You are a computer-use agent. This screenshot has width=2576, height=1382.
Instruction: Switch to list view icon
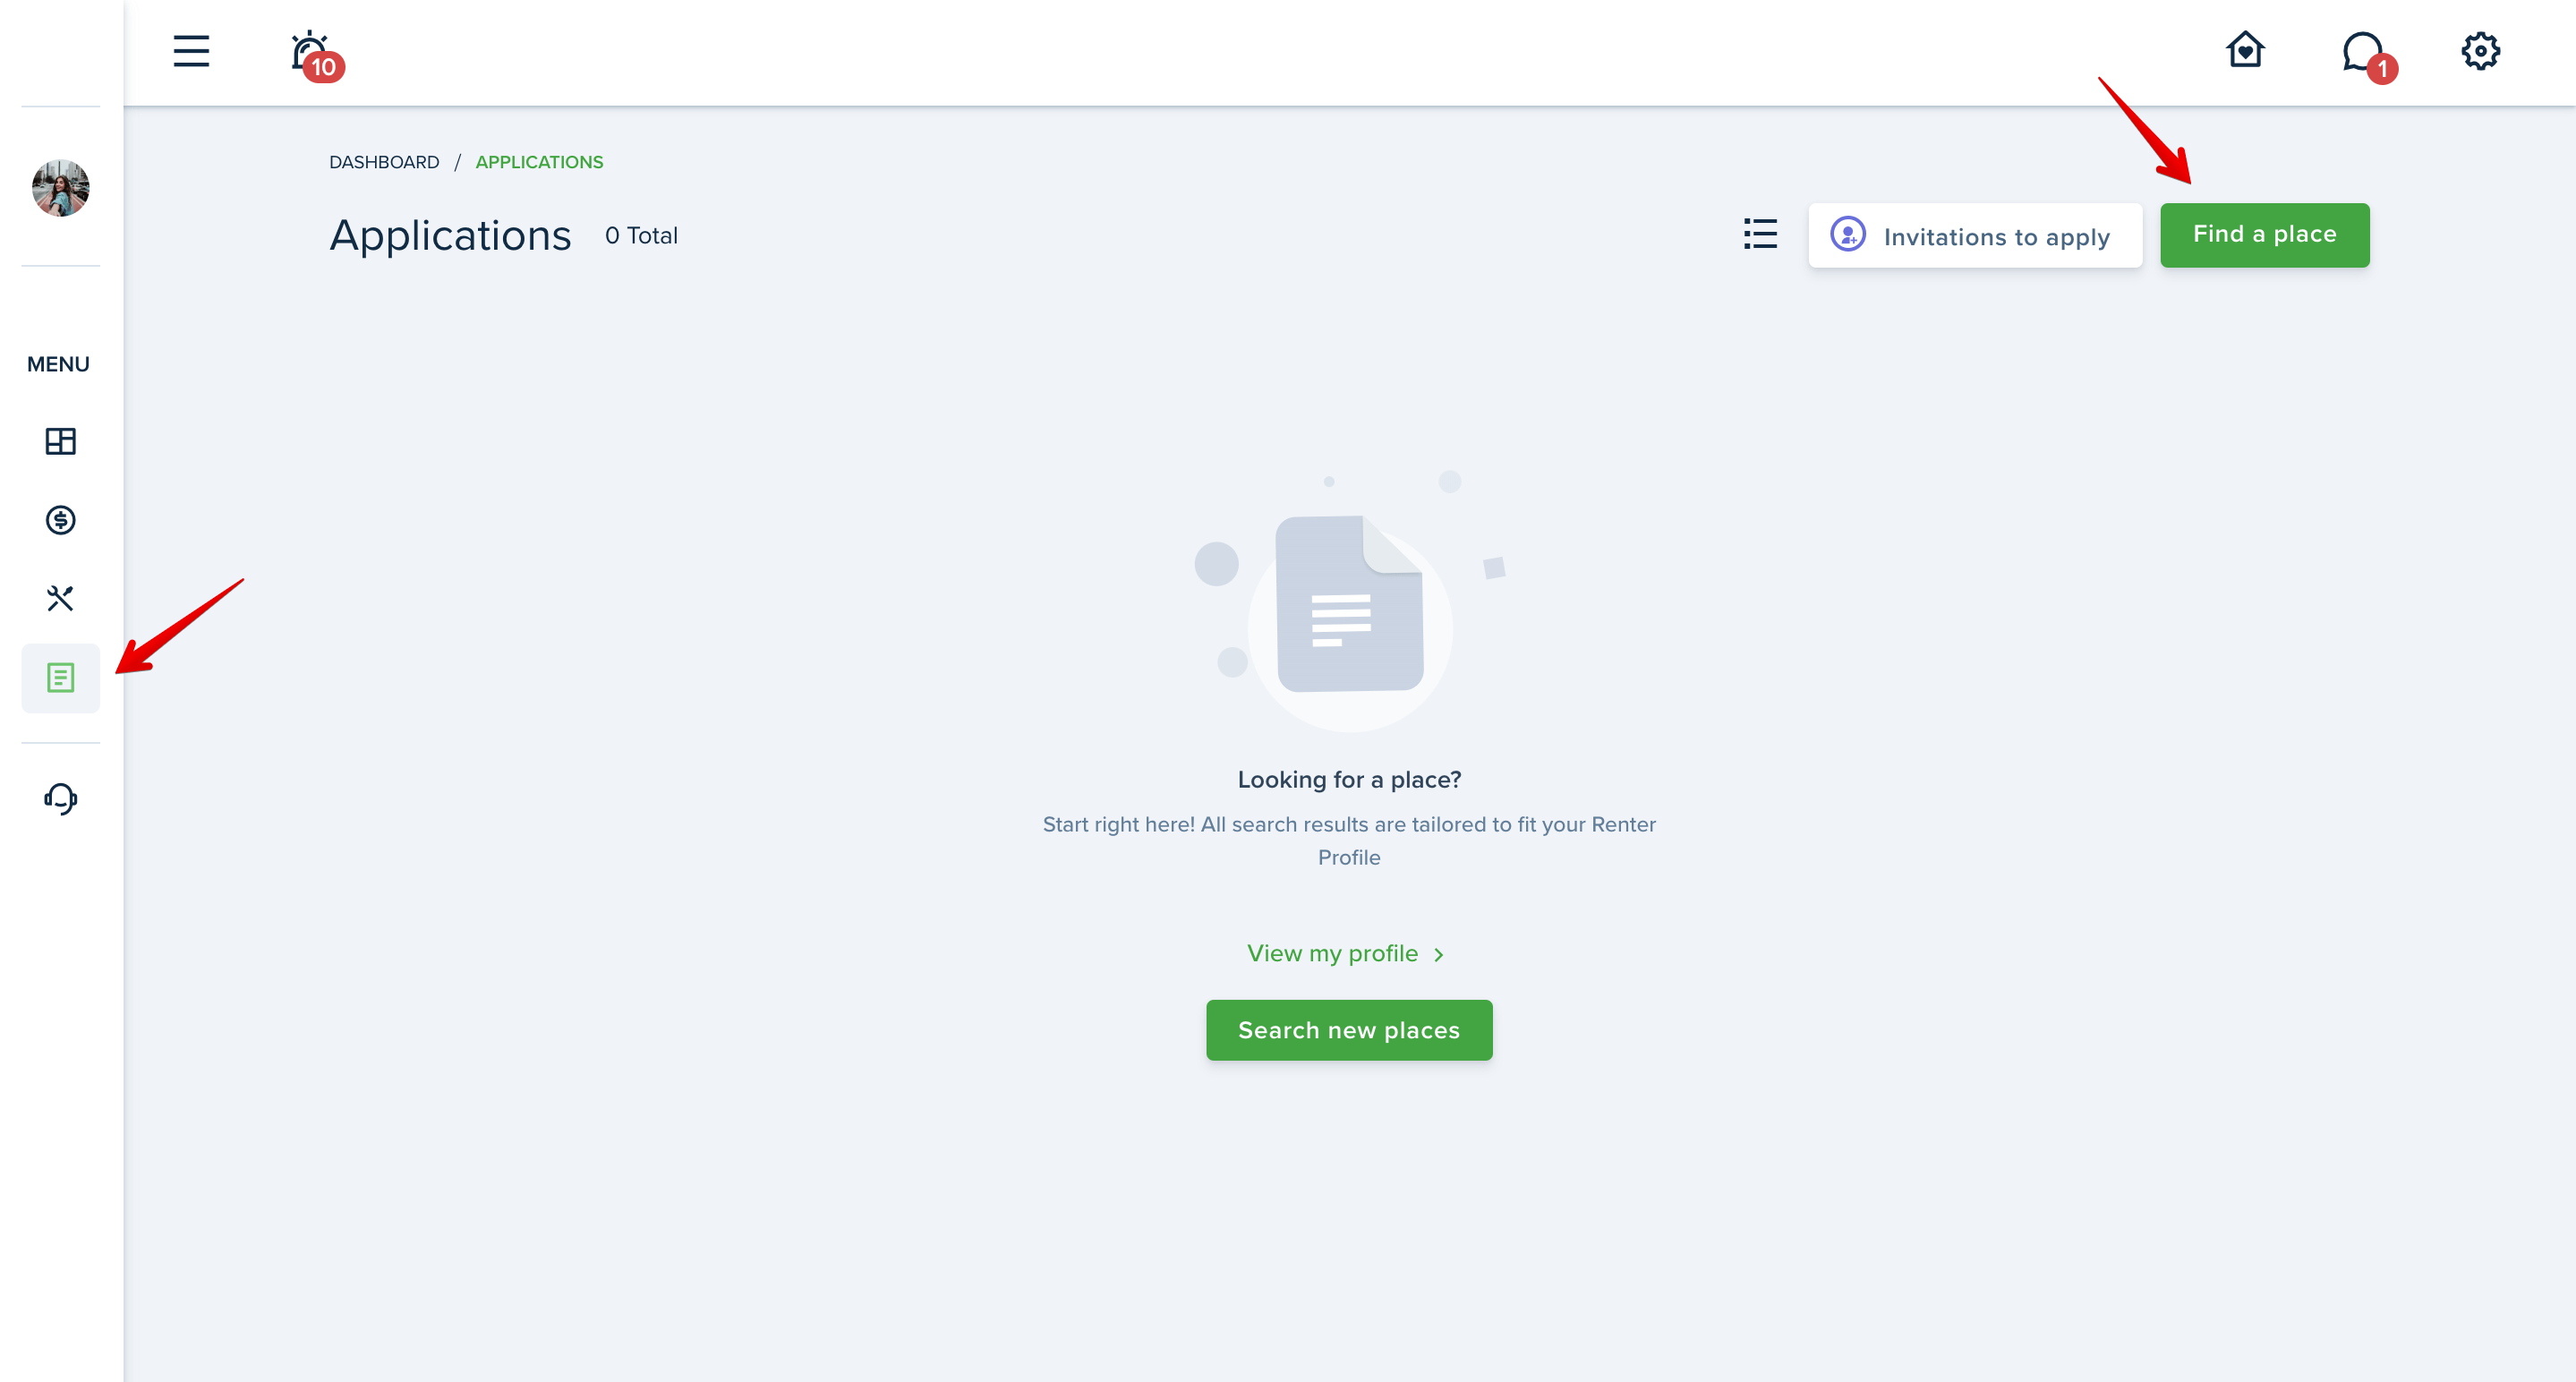pos(1760,234)
